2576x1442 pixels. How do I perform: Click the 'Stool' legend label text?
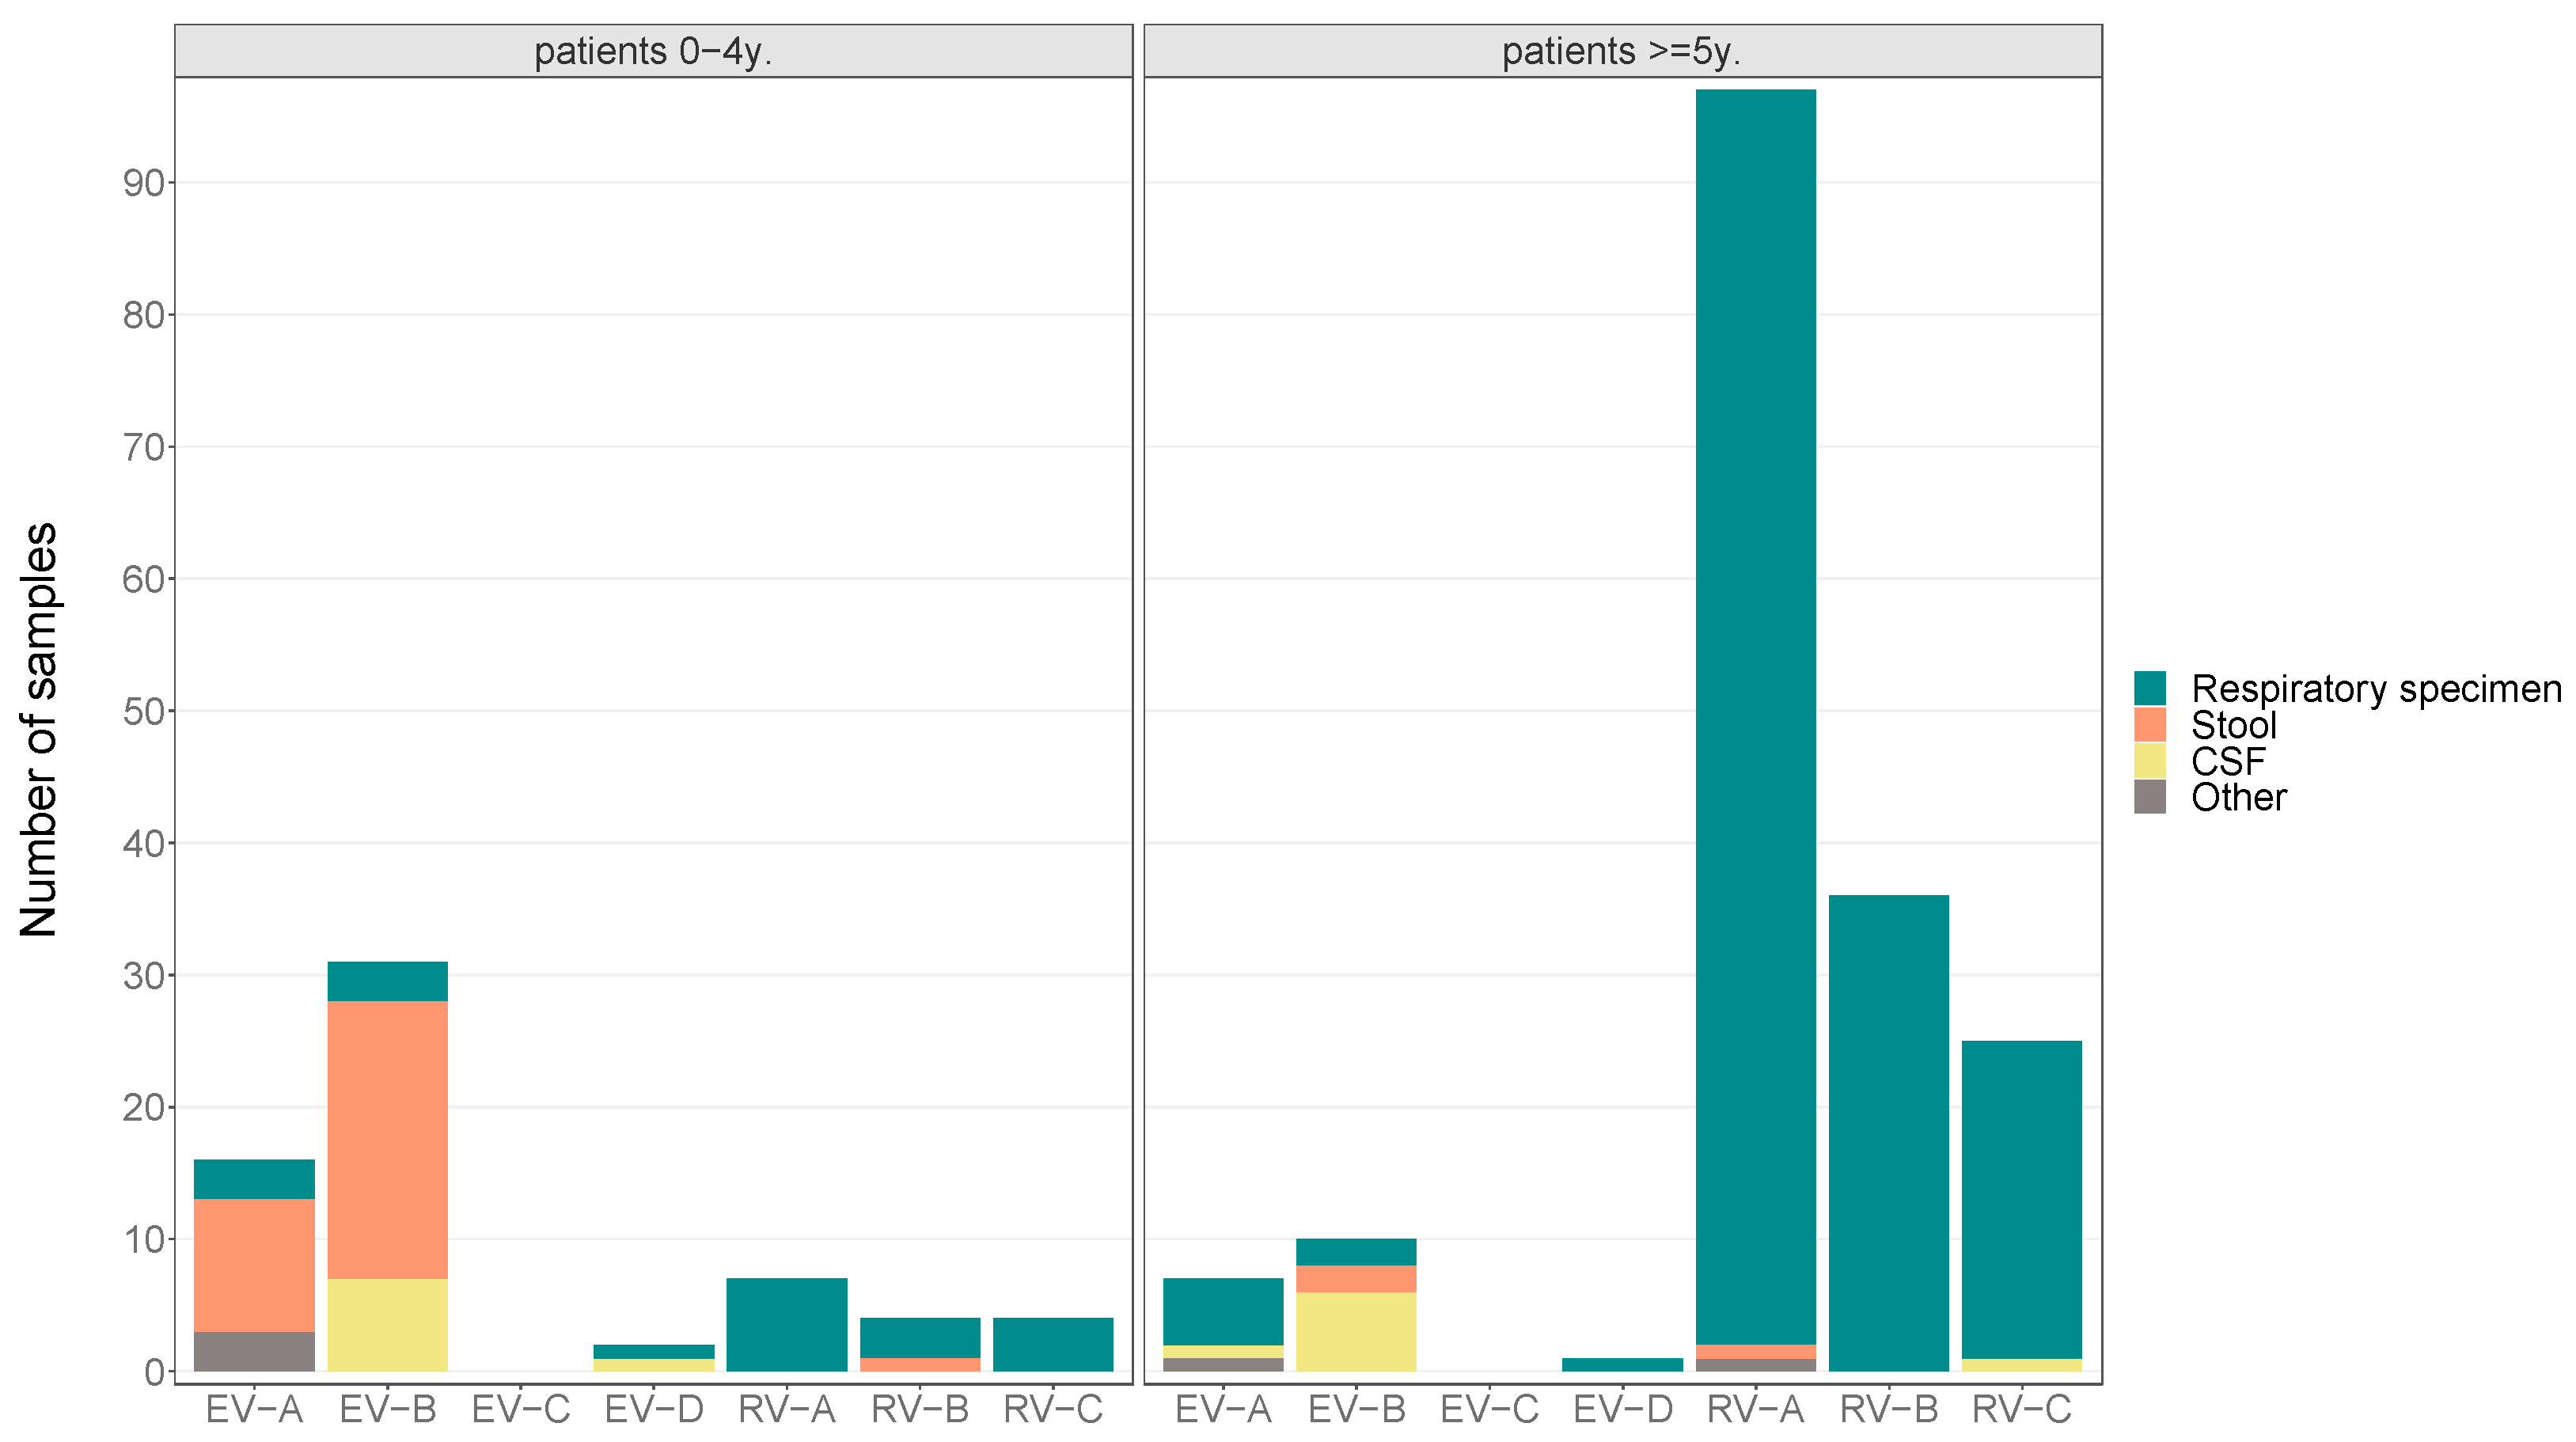click(x=2233, y=724)
